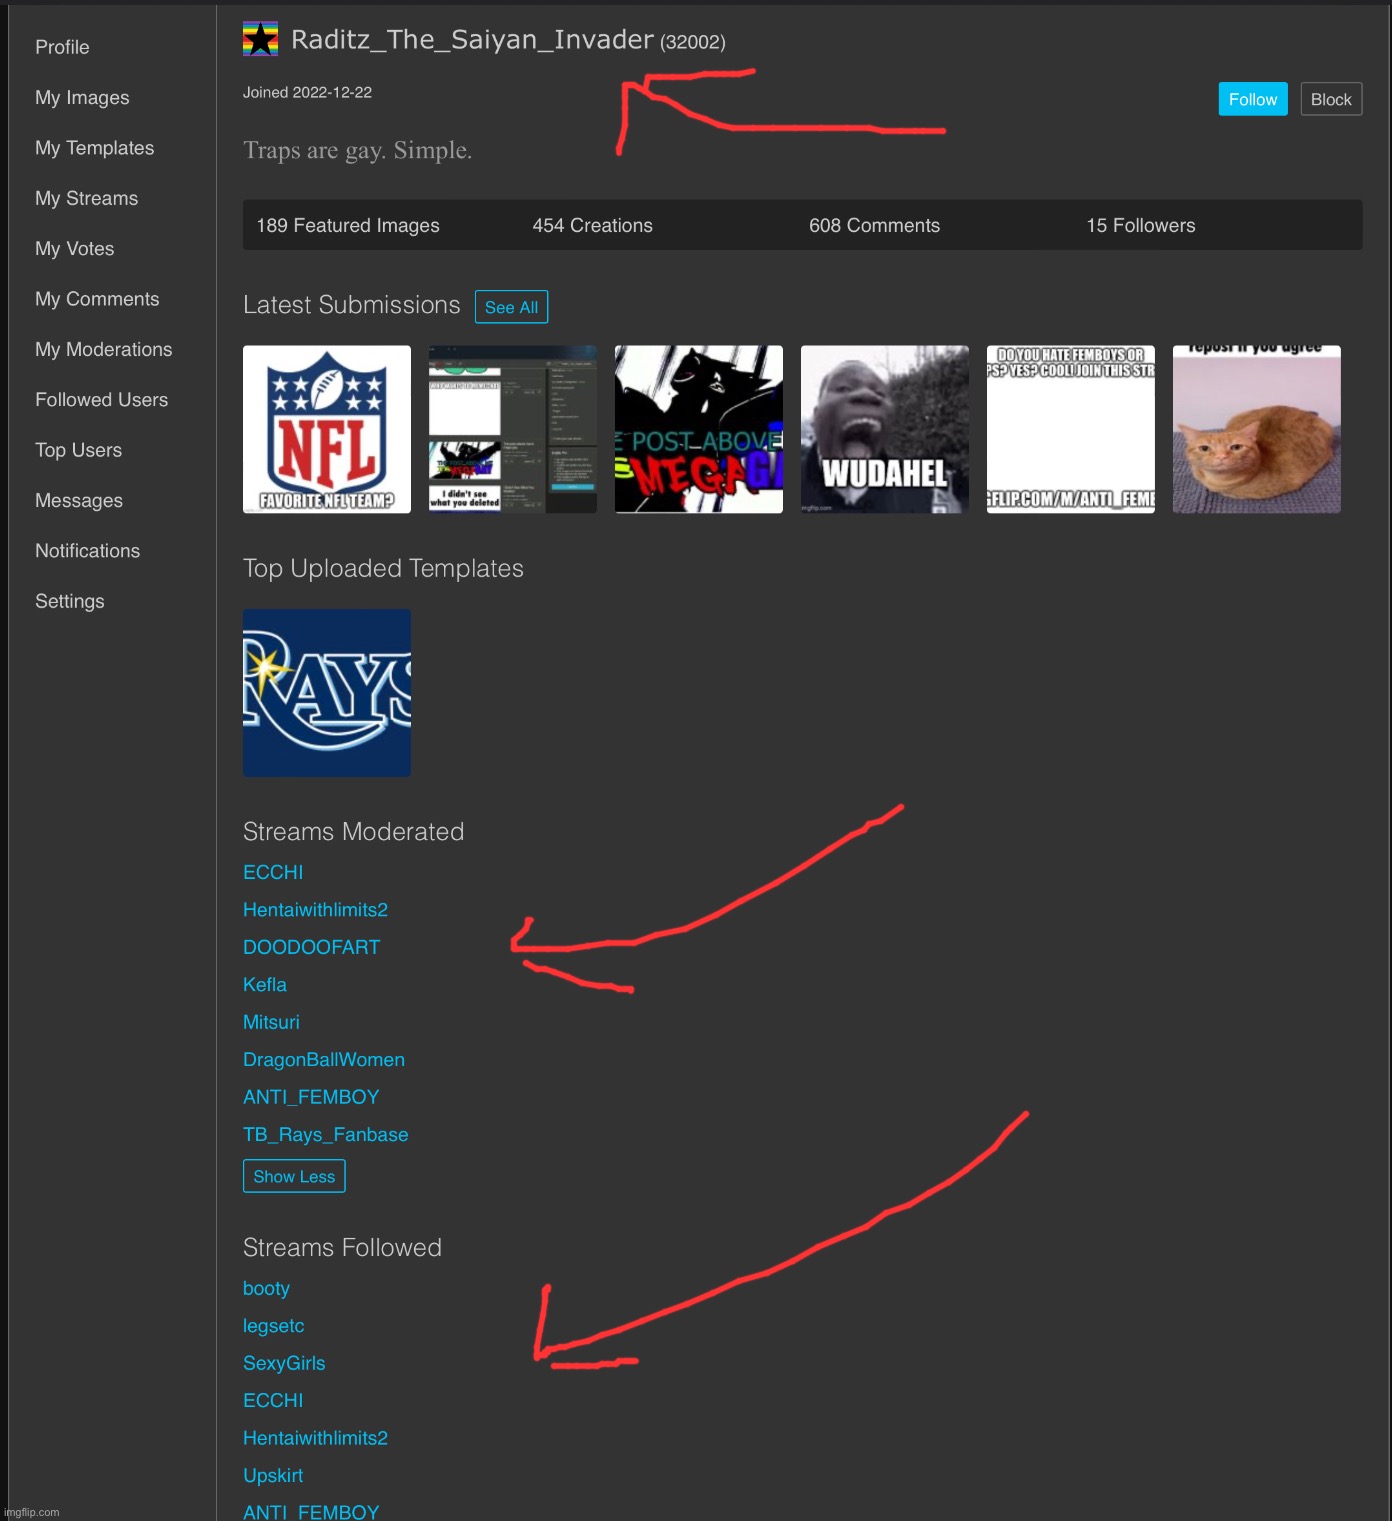The image size is (1392, 1521).
Task: Click the rainbow star user icon
Action: point(260,39)
